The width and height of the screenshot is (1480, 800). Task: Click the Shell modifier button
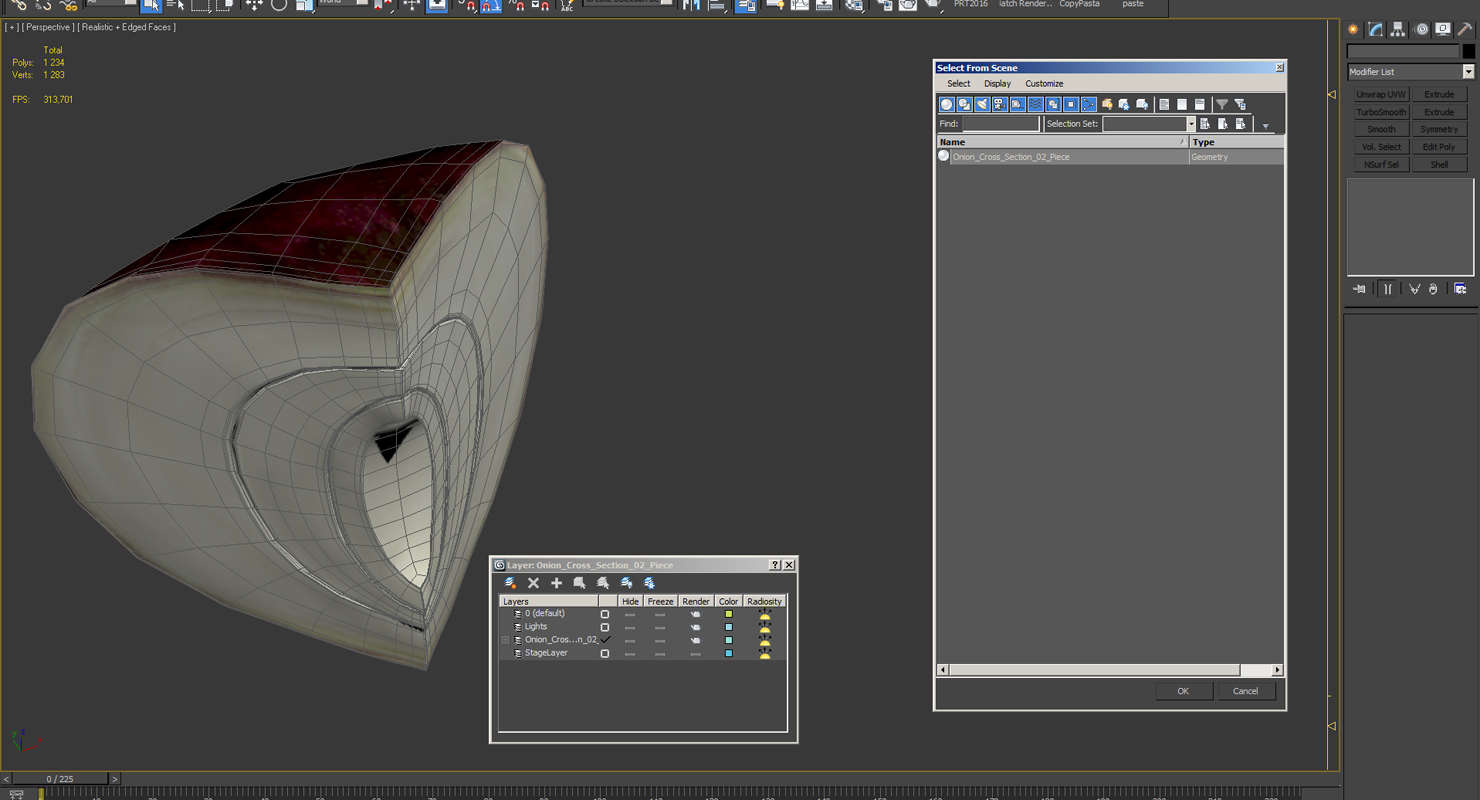tap(1439, 165)
